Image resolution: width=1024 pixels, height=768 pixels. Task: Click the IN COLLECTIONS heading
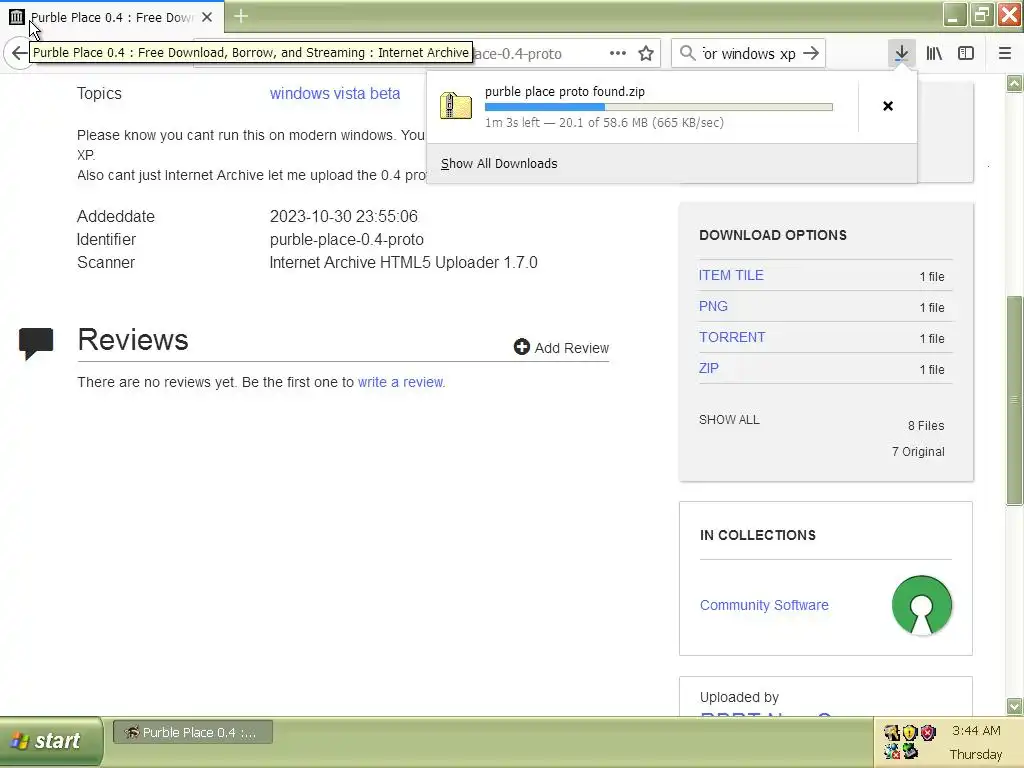tap(758, 536)
